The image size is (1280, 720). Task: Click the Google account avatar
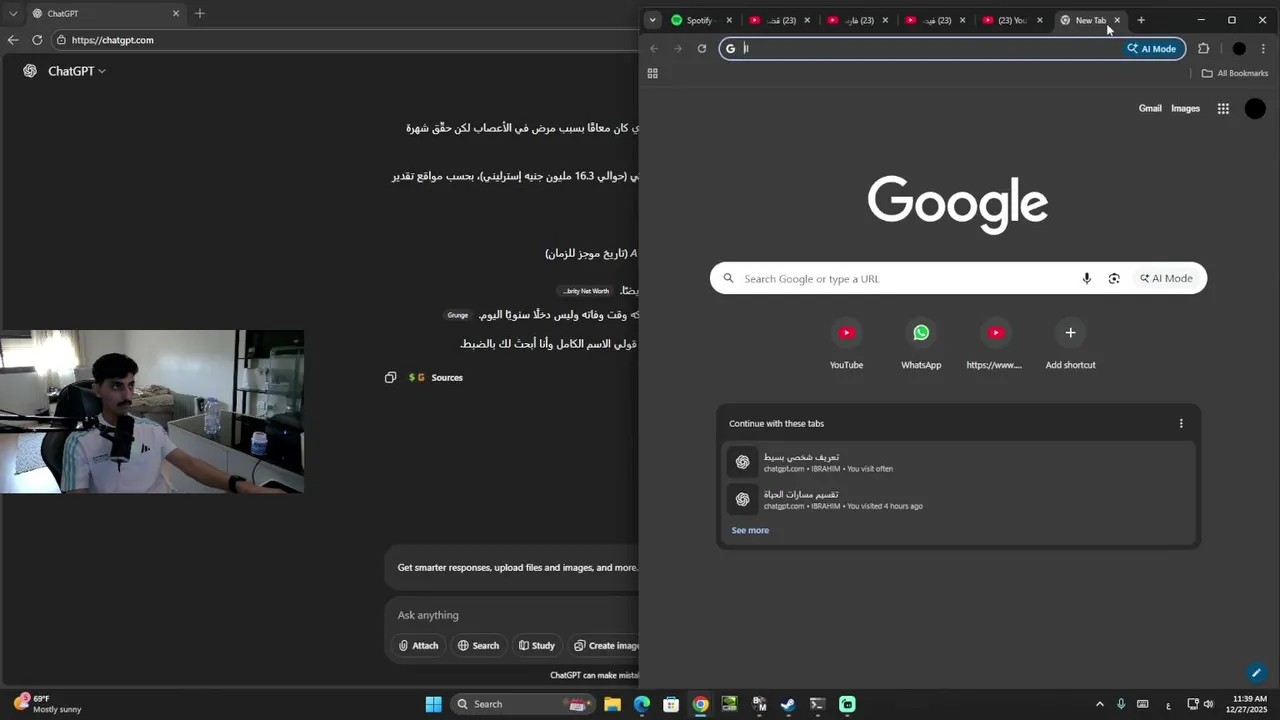[x=1255, y=109]
